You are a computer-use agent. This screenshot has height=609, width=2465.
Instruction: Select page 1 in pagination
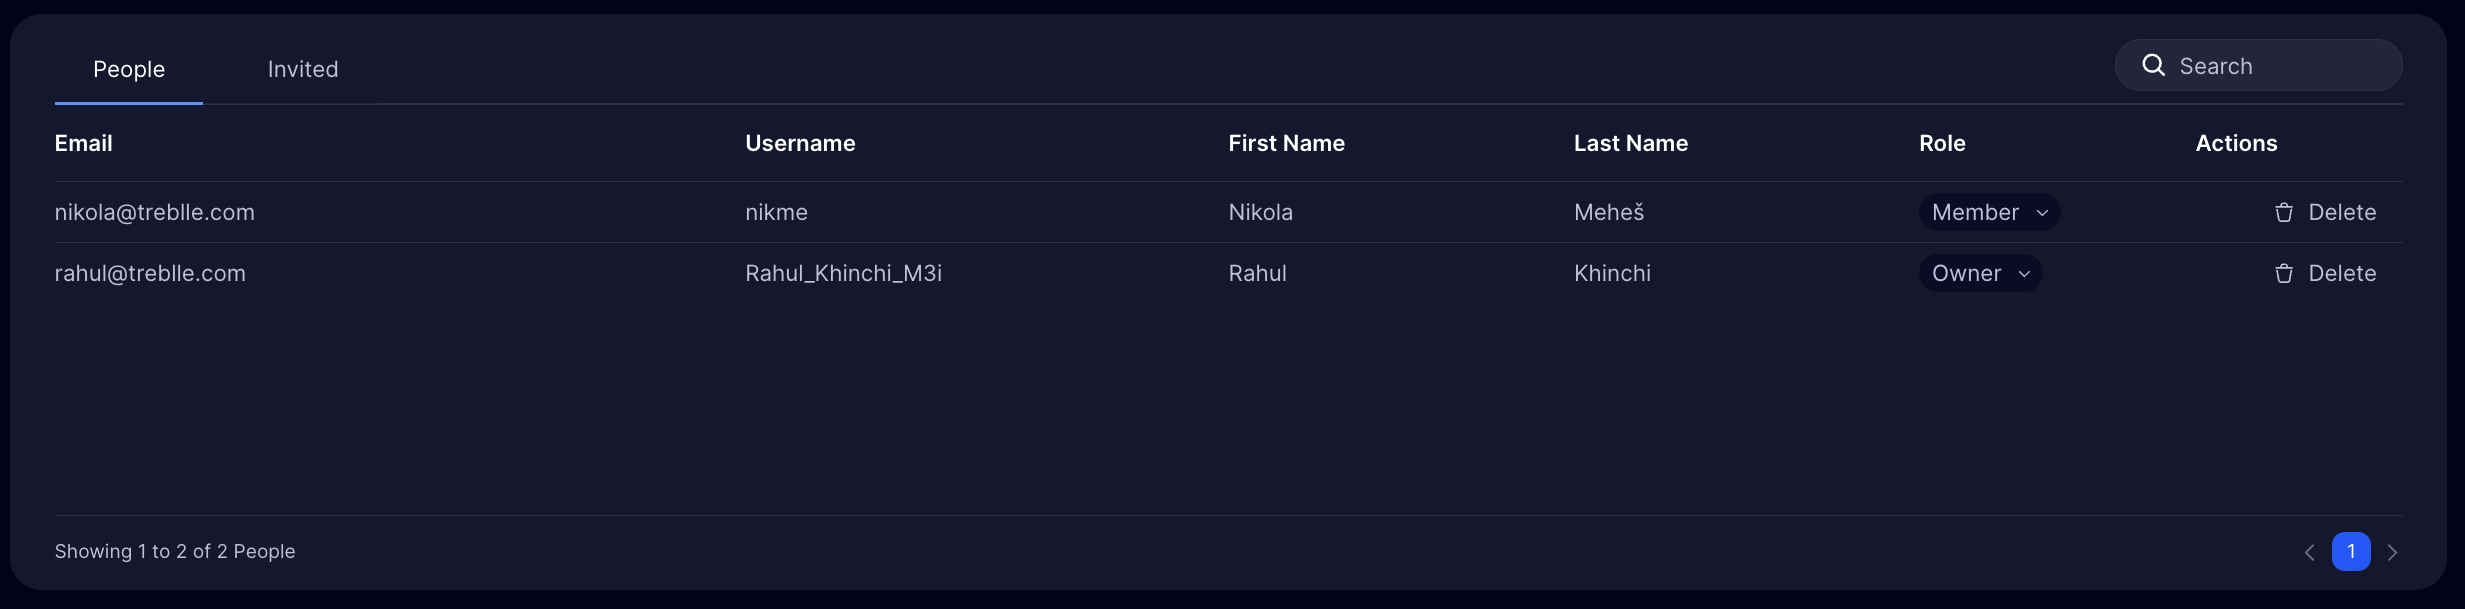click(2351, 552)
